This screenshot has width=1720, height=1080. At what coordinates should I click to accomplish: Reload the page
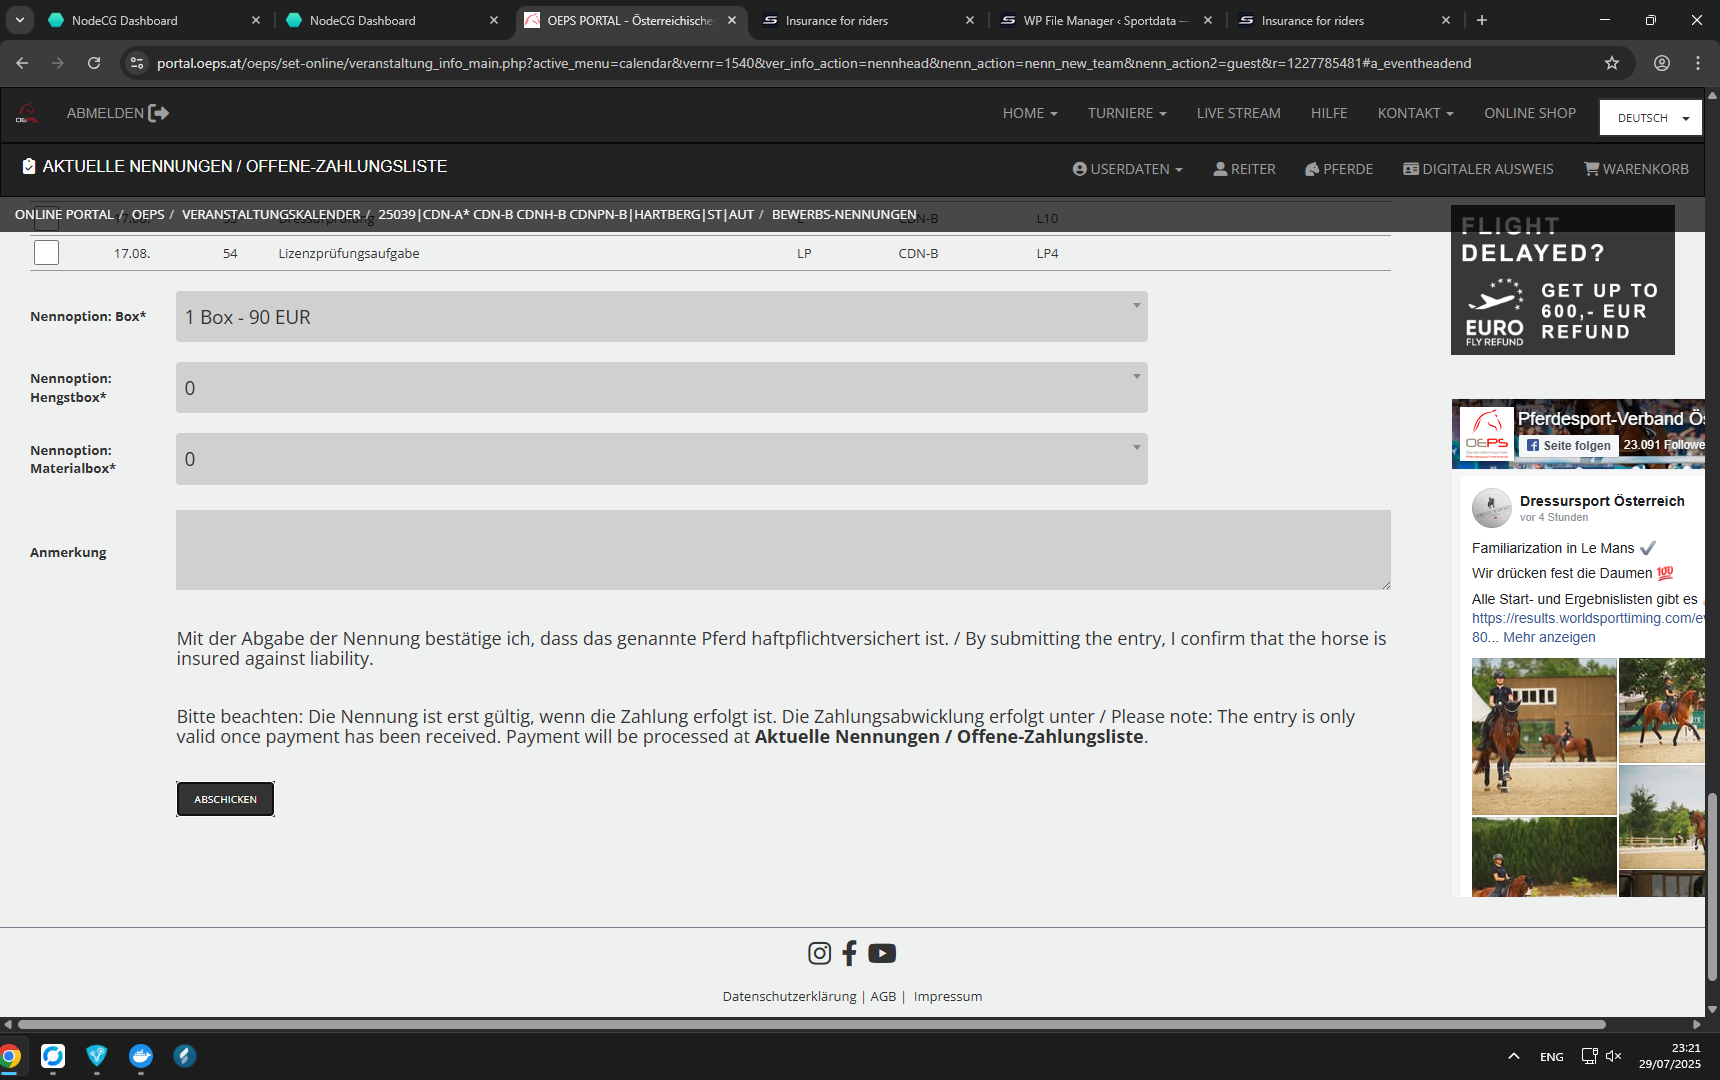94,63
